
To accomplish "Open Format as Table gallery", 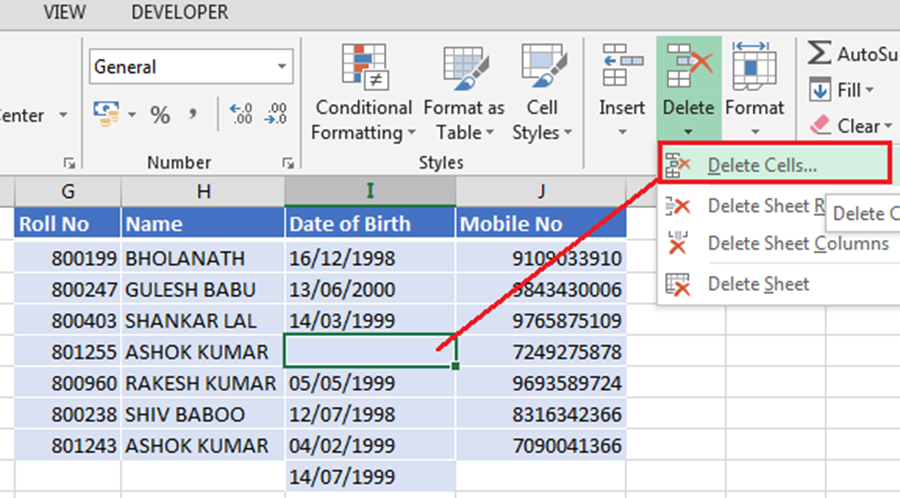I will point(463,68).
